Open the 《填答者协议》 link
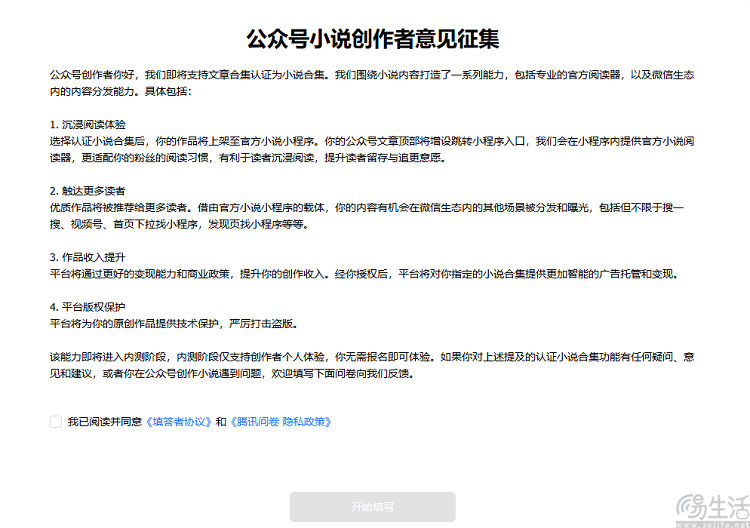This screenshot has height=528, width=750. [178, 421]
